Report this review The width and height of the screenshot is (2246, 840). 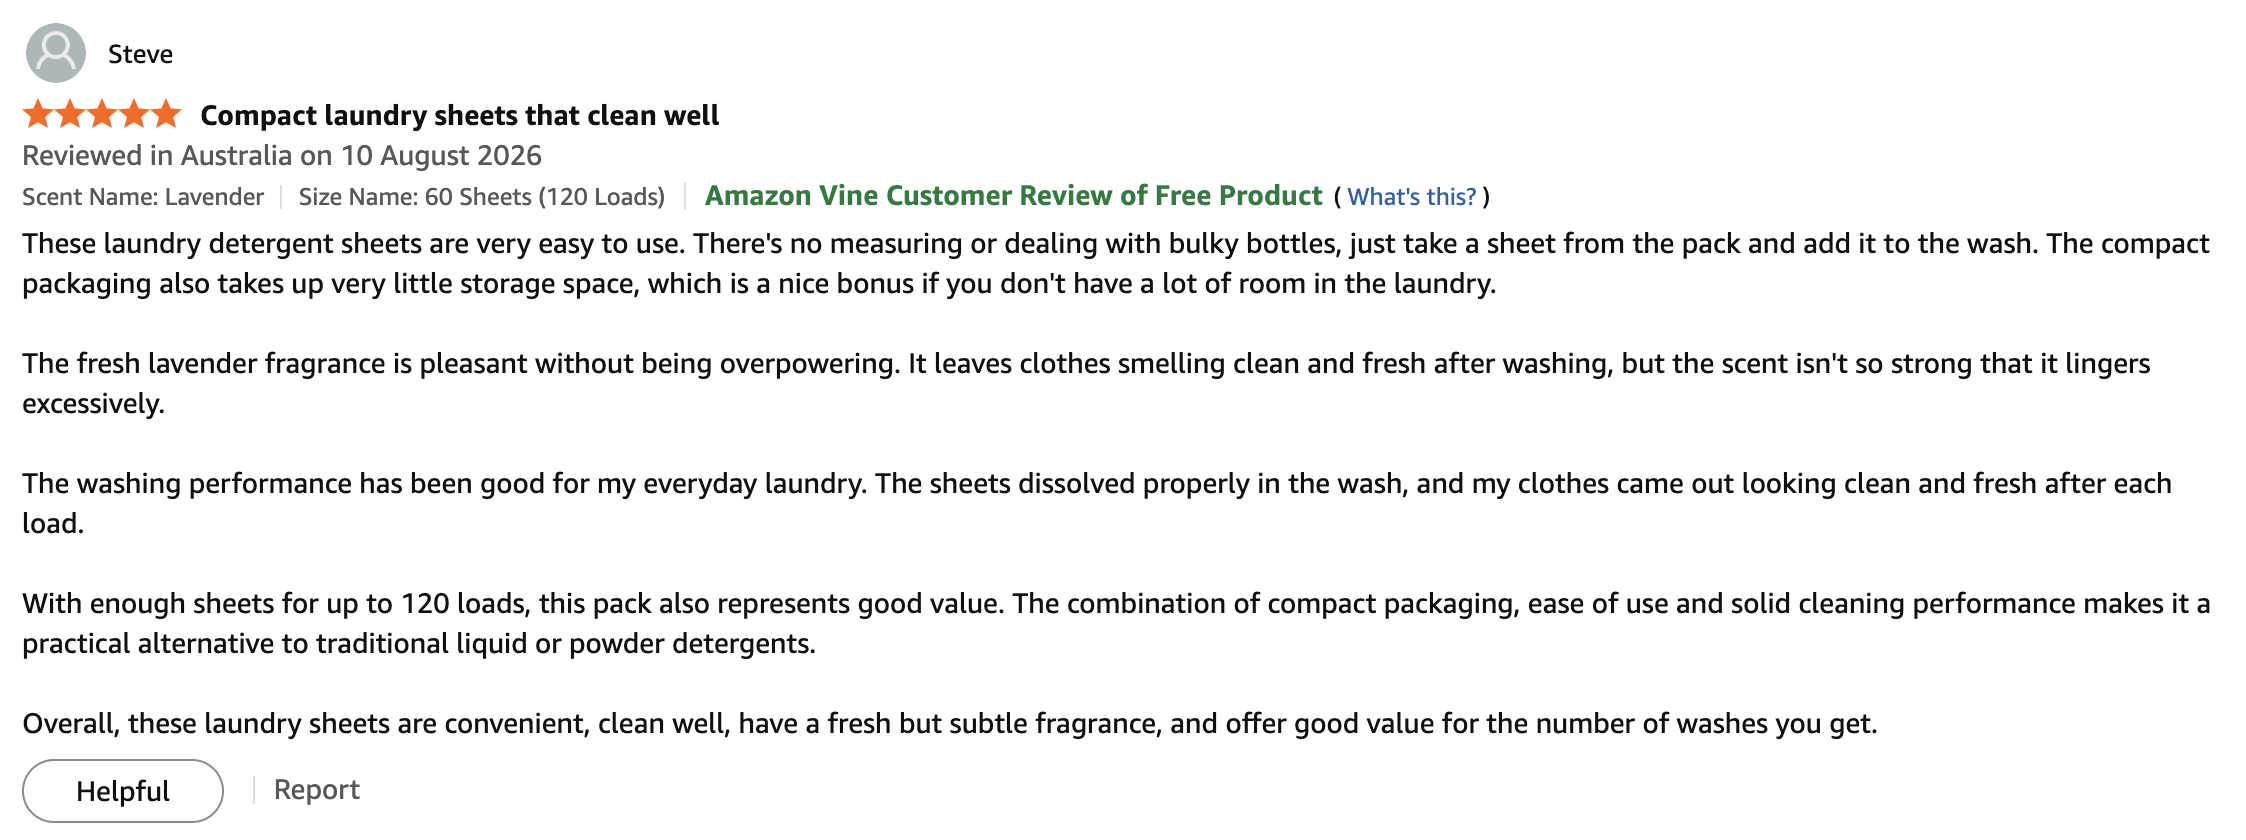(x=317, y=790)
